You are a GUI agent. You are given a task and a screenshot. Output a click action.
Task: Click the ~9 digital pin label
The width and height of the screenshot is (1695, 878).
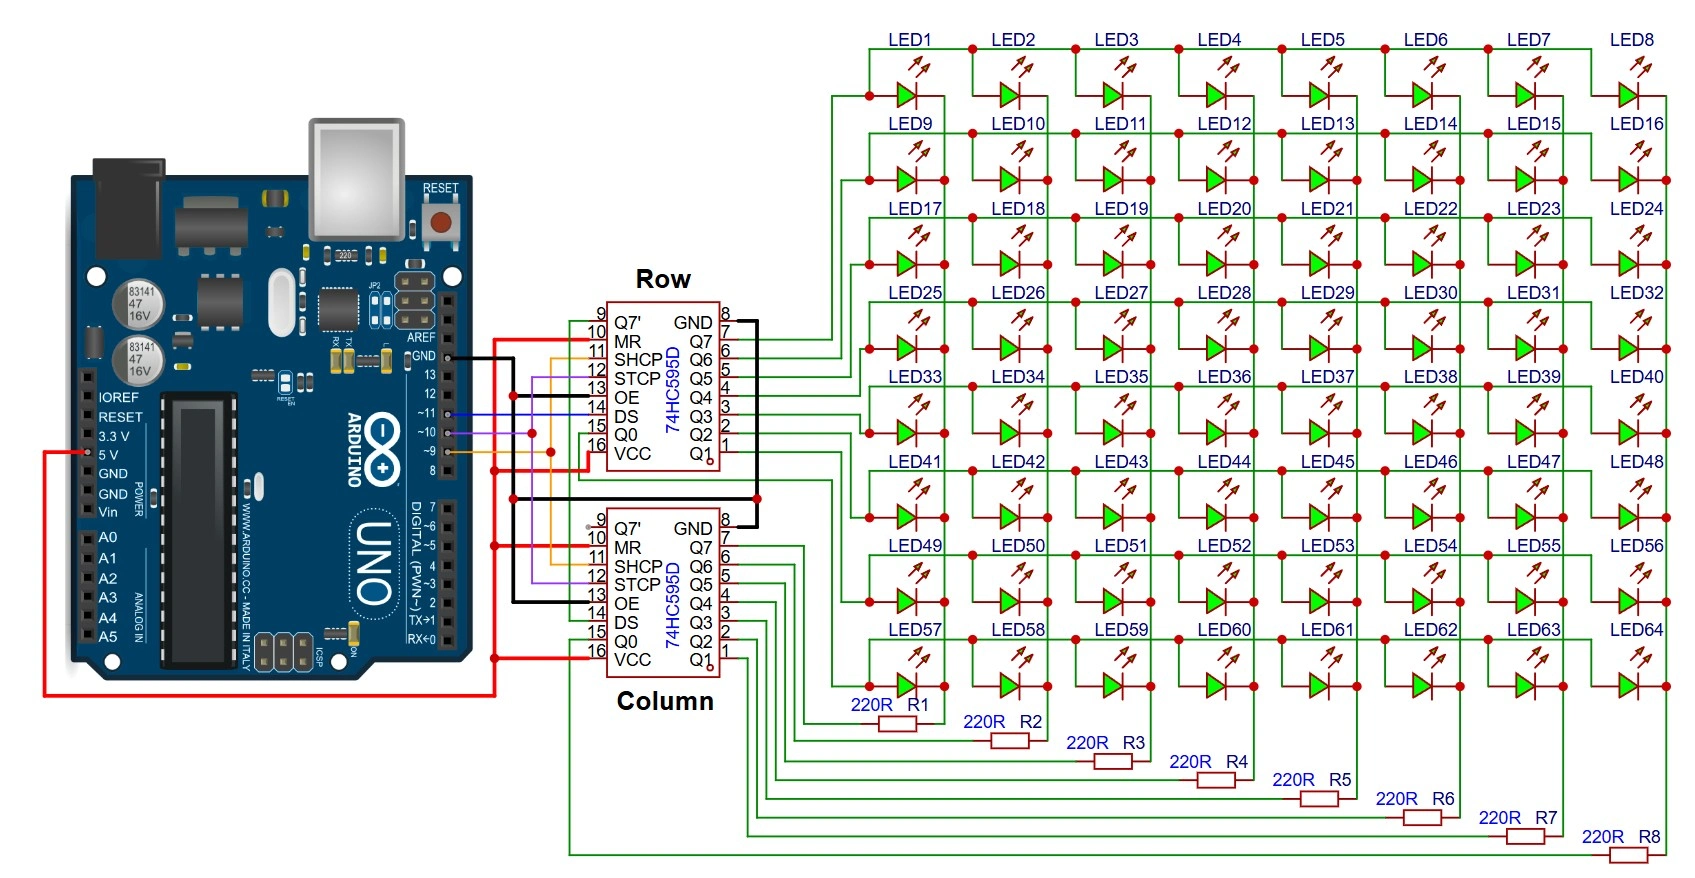point(428,451)
